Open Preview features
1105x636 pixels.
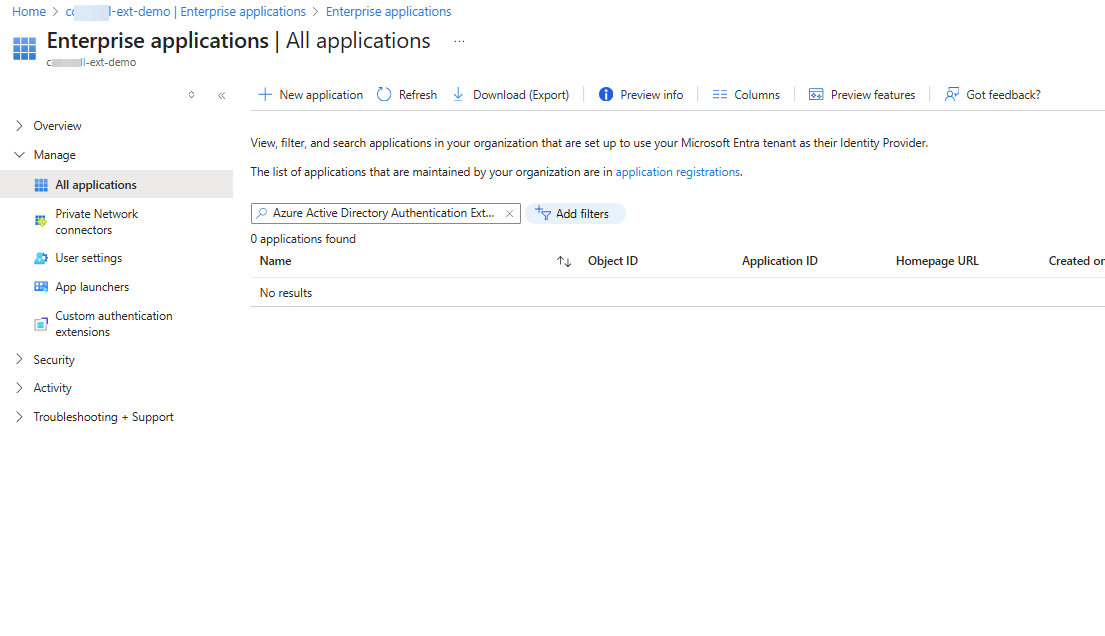click(x=862, y=94)
